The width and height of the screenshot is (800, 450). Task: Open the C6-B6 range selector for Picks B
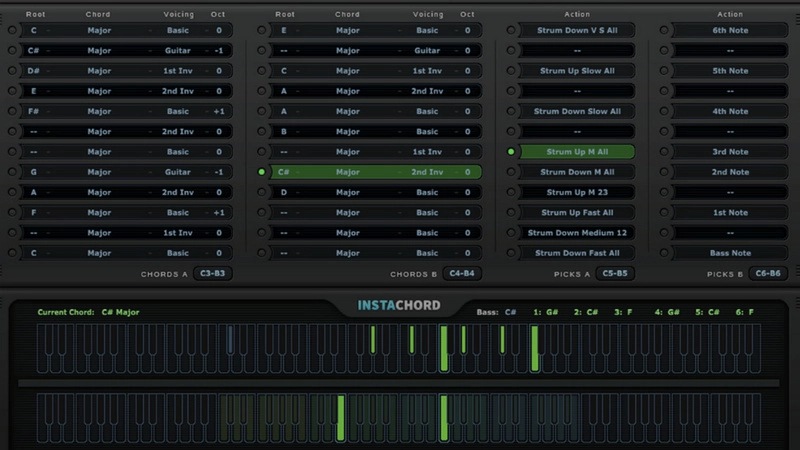pyautogui.click(x=768, y=273)
